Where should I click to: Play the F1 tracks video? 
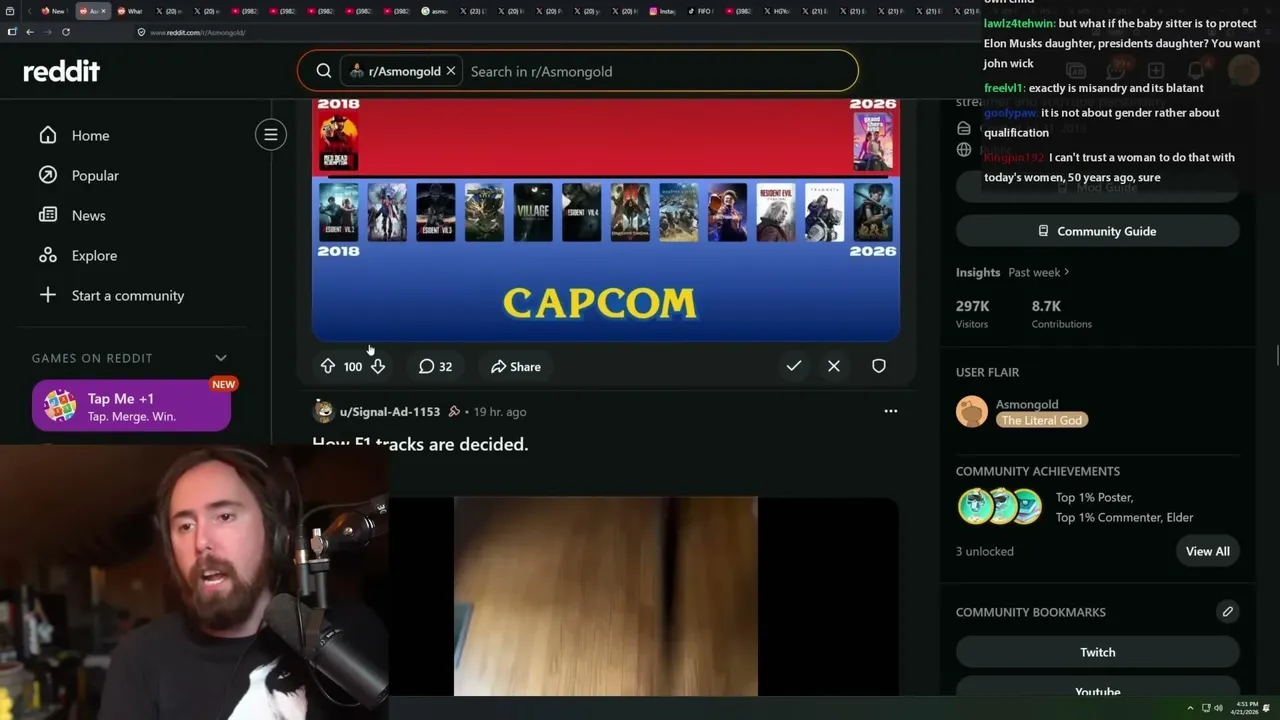(606, 596)
